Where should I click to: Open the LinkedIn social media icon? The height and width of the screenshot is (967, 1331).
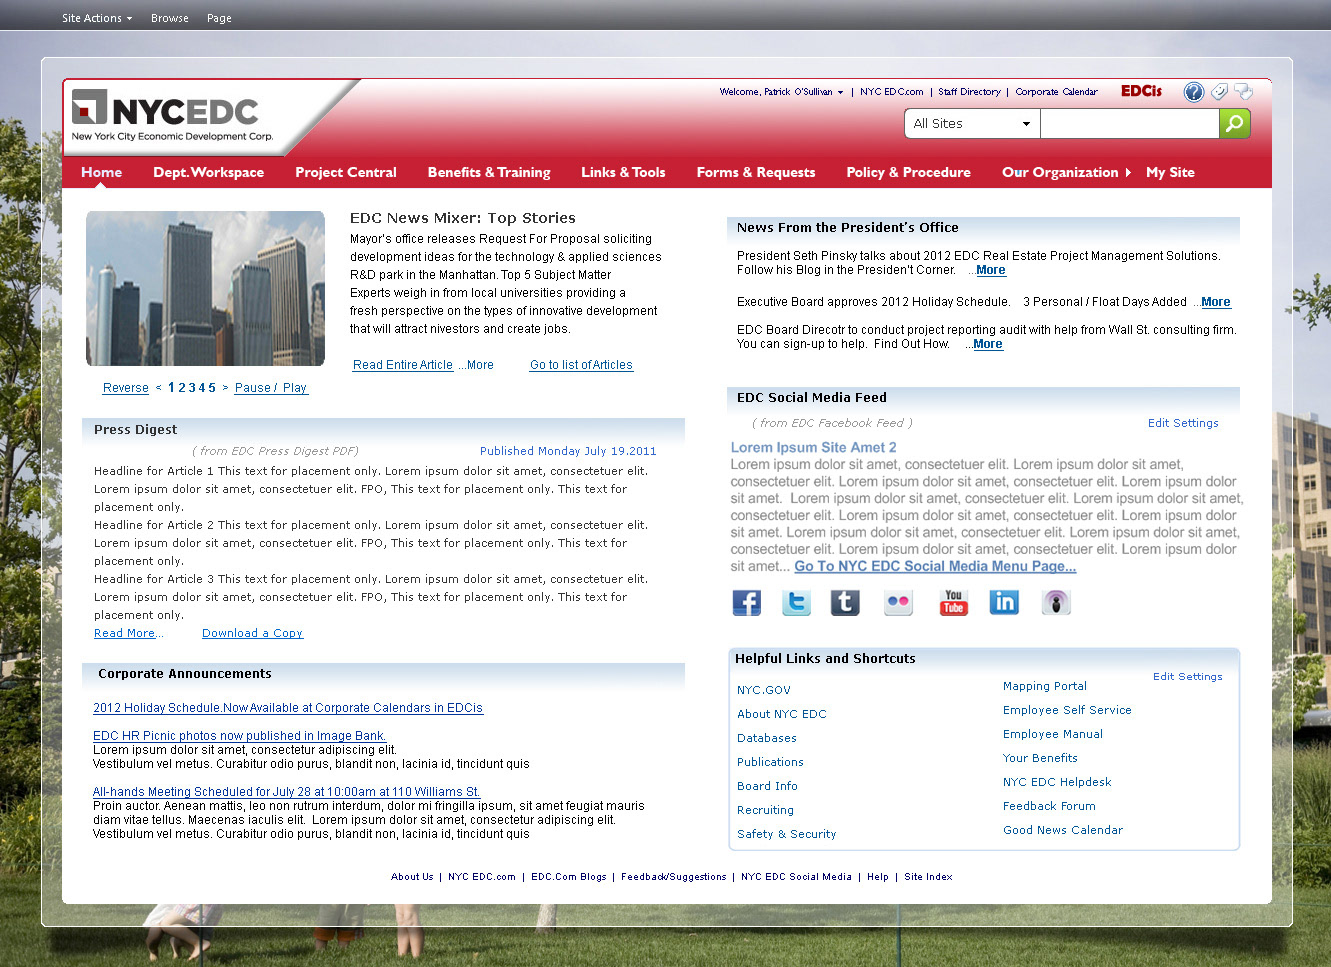(x=1004, y=602)
